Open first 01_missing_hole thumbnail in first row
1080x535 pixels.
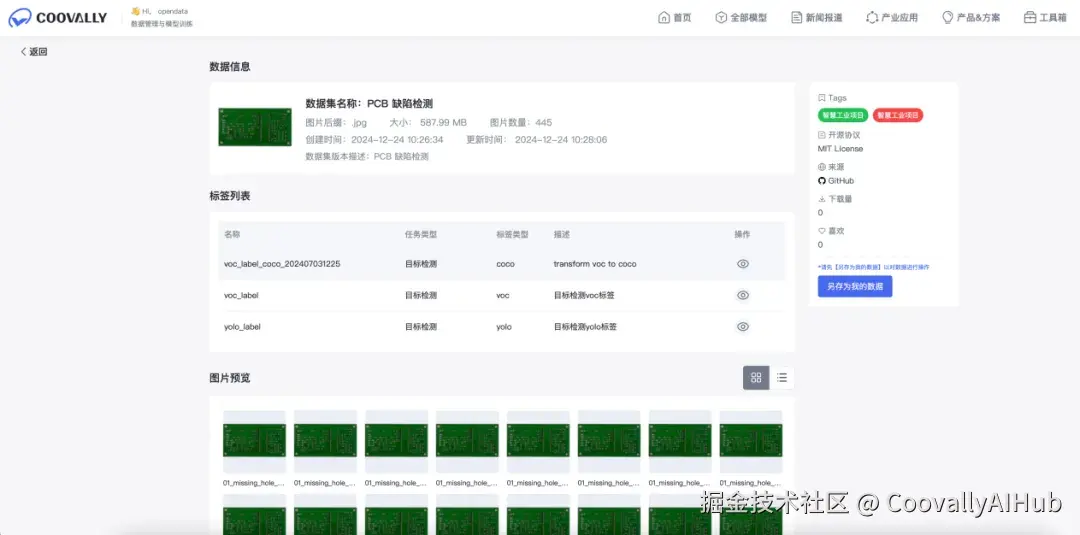(x=254, y=441)
